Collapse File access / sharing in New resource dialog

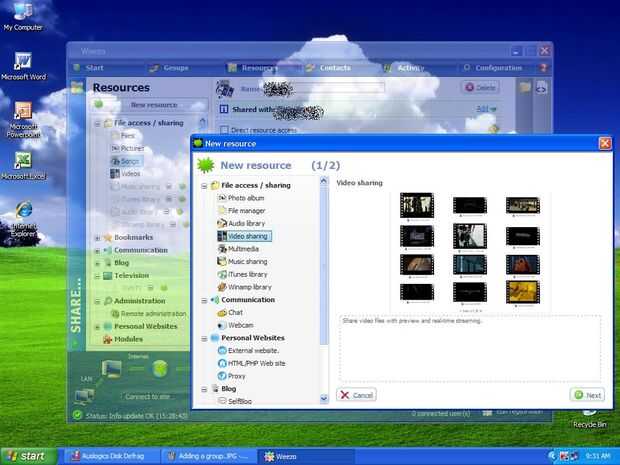pos(204,185)
